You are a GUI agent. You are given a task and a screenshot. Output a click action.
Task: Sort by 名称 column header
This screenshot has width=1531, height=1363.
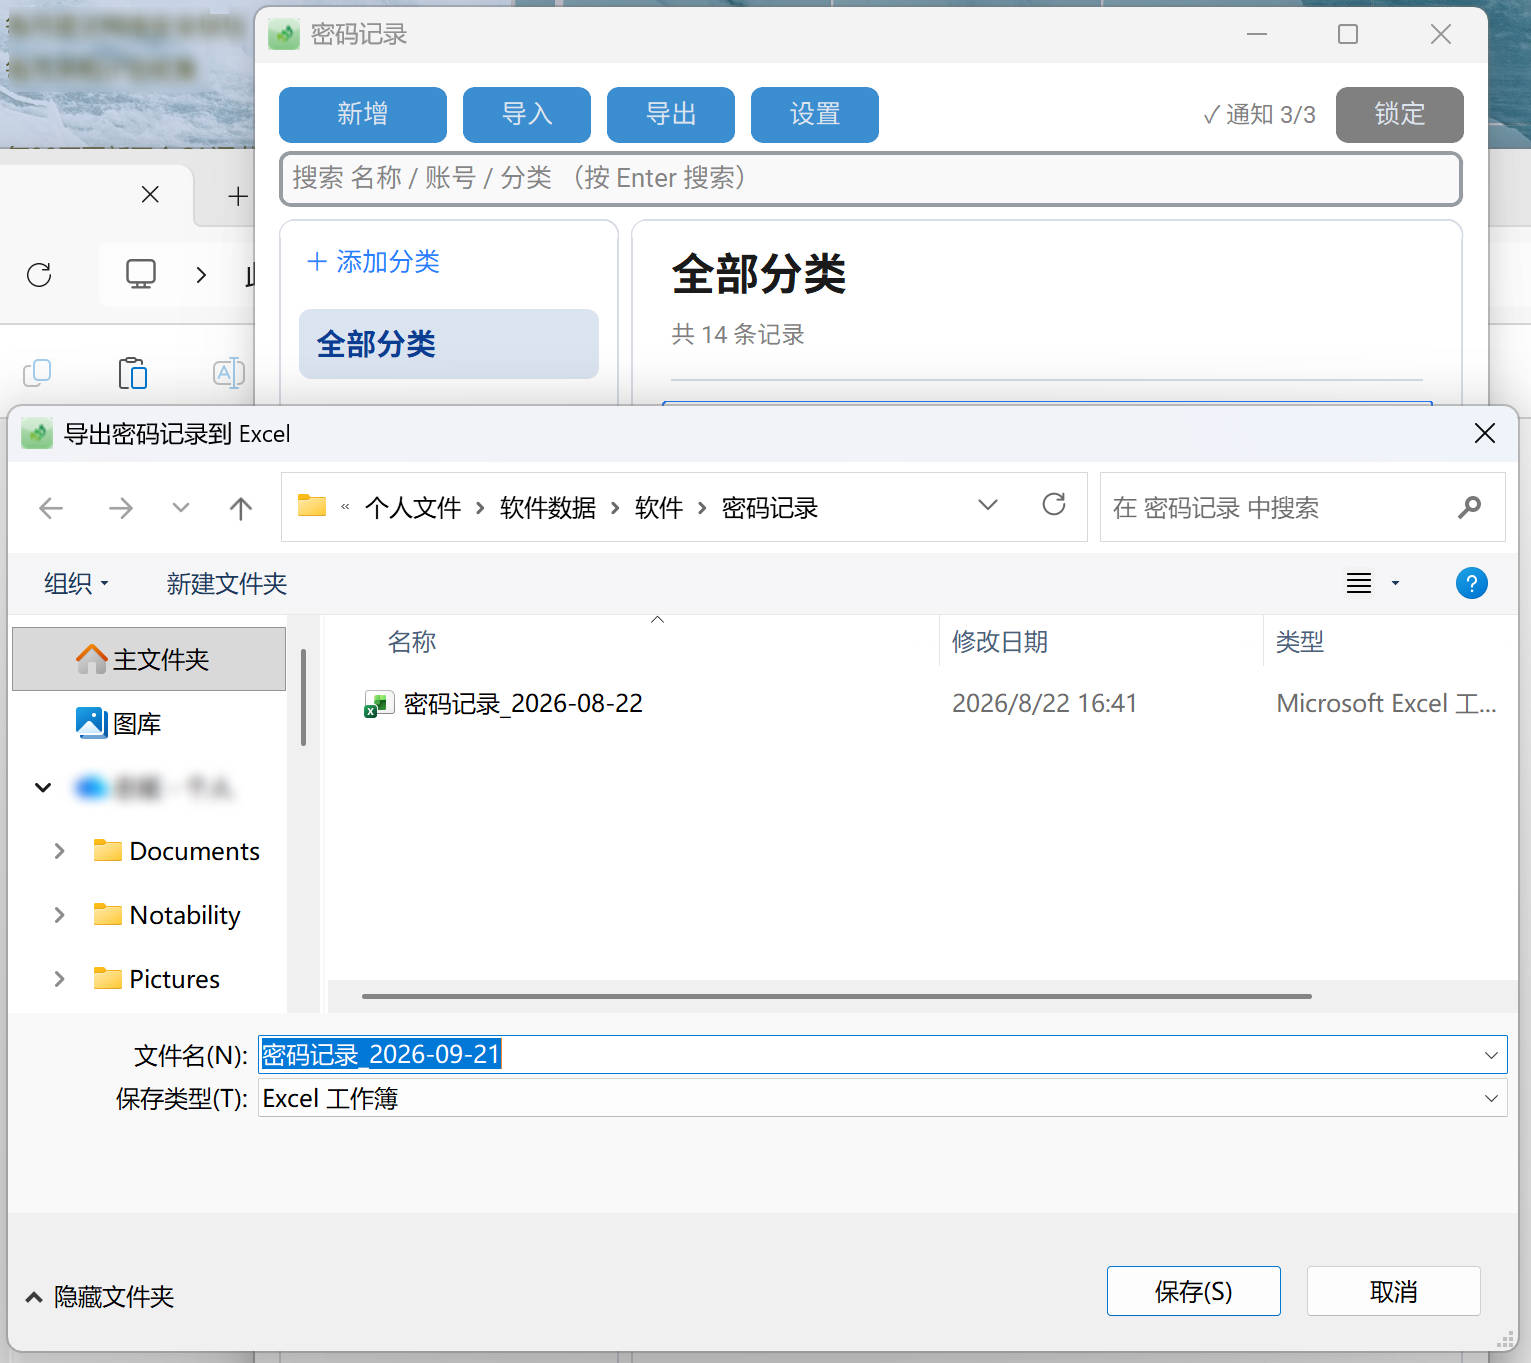point(412,642)
